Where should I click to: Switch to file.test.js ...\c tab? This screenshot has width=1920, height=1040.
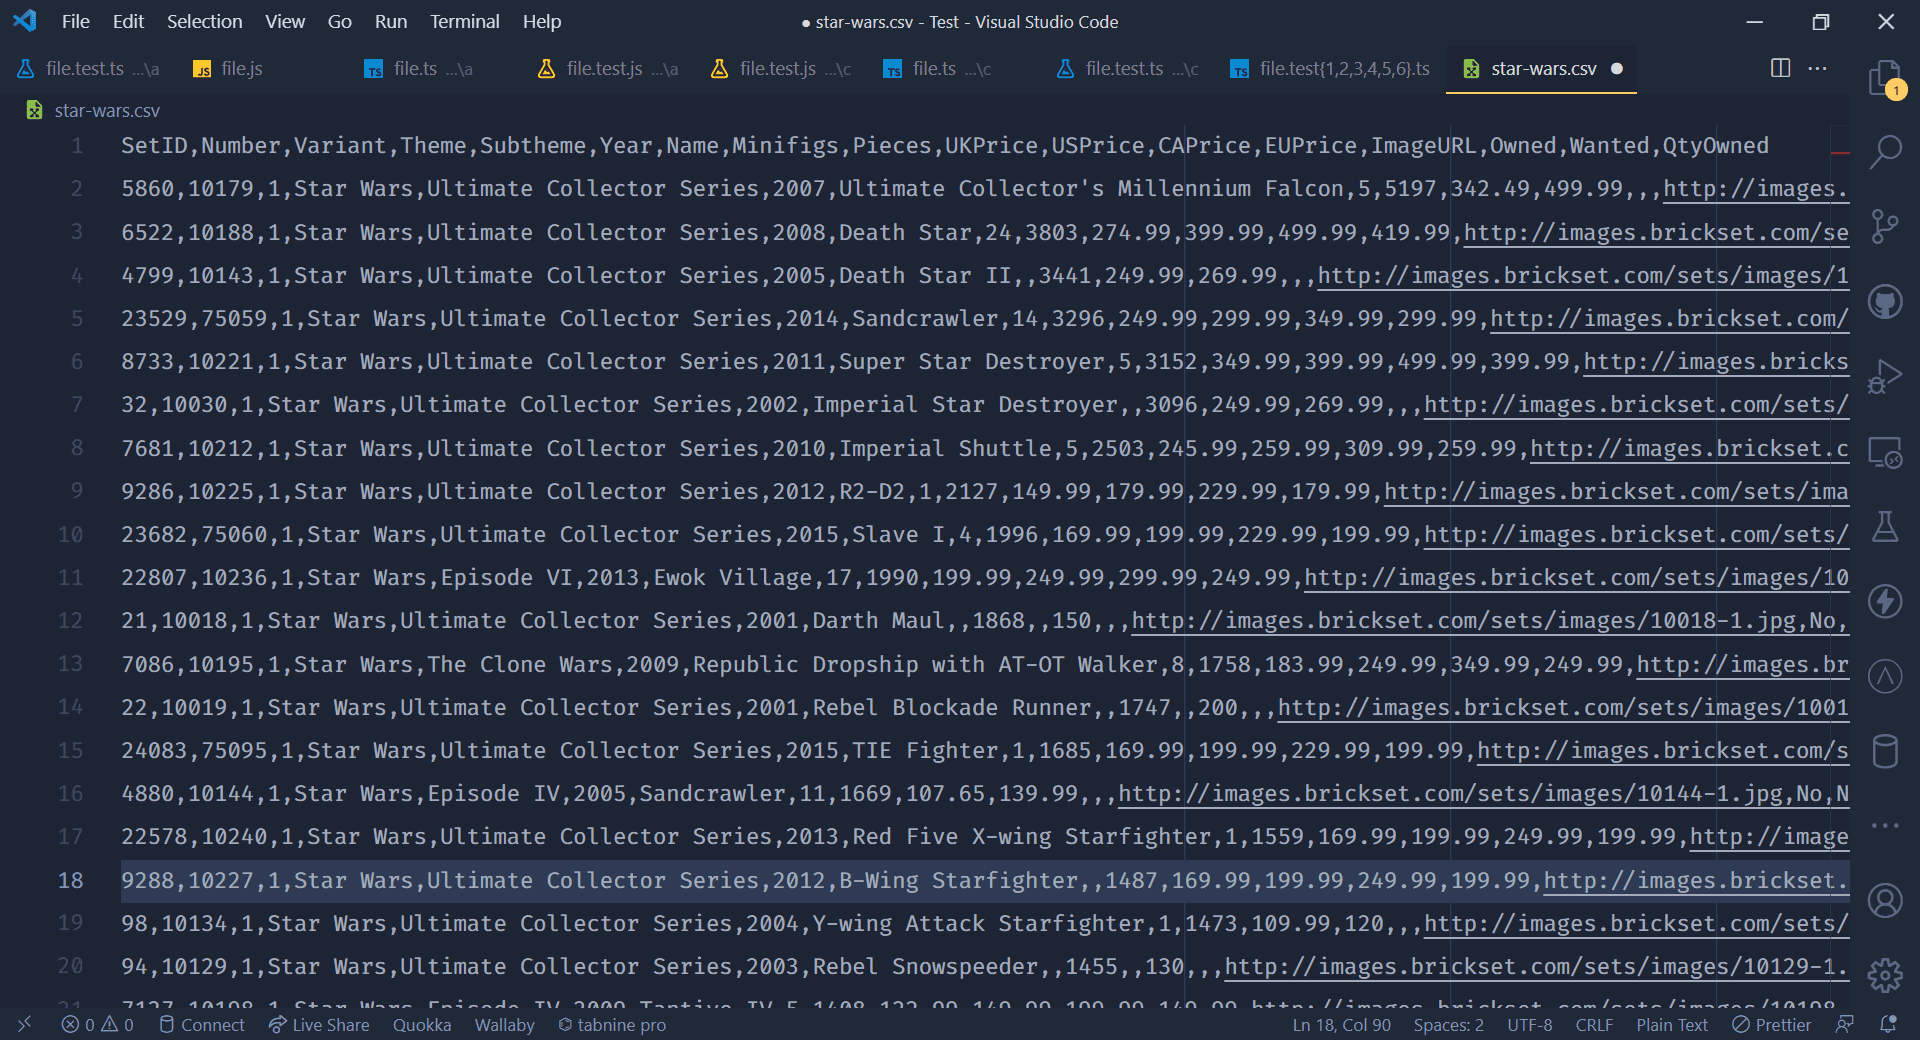pos(783,69)
